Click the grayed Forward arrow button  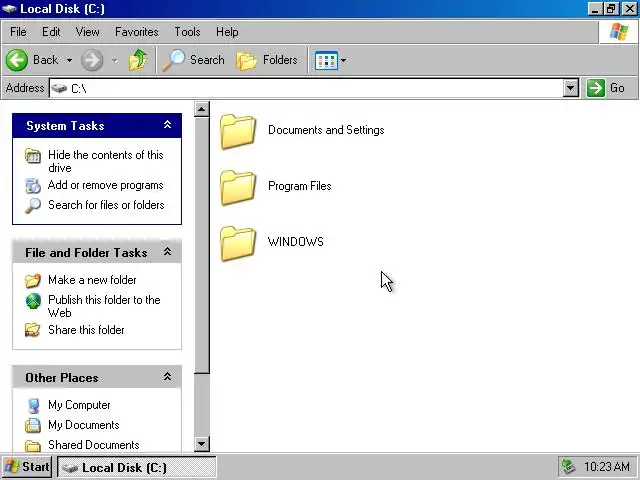92,60
